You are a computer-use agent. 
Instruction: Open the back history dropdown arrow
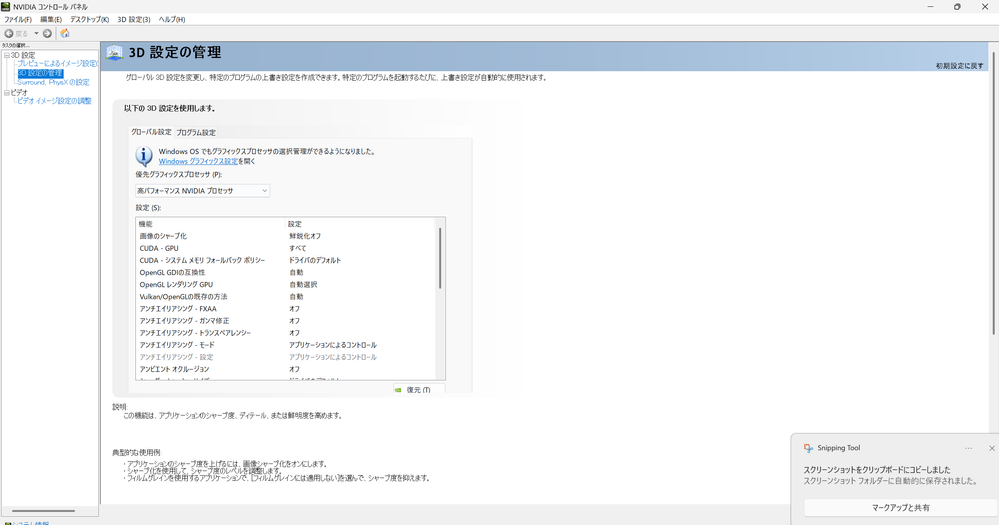click(x=36, y=33)
